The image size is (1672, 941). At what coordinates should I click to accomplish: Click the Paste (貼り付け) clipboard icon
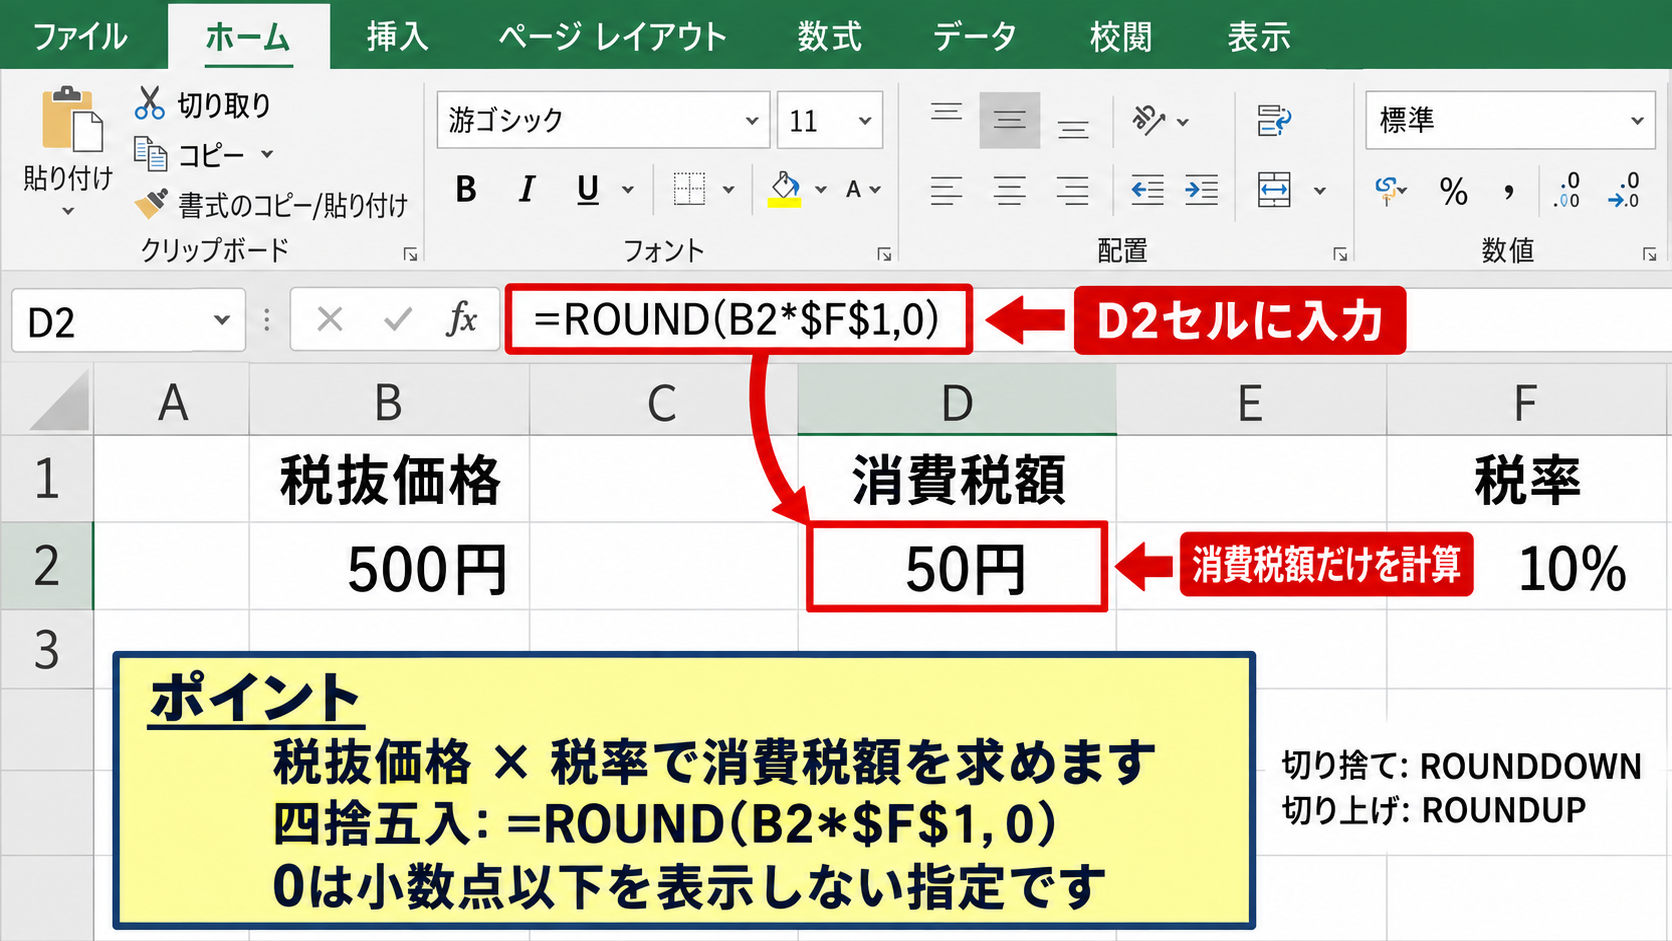coord(71,119)
